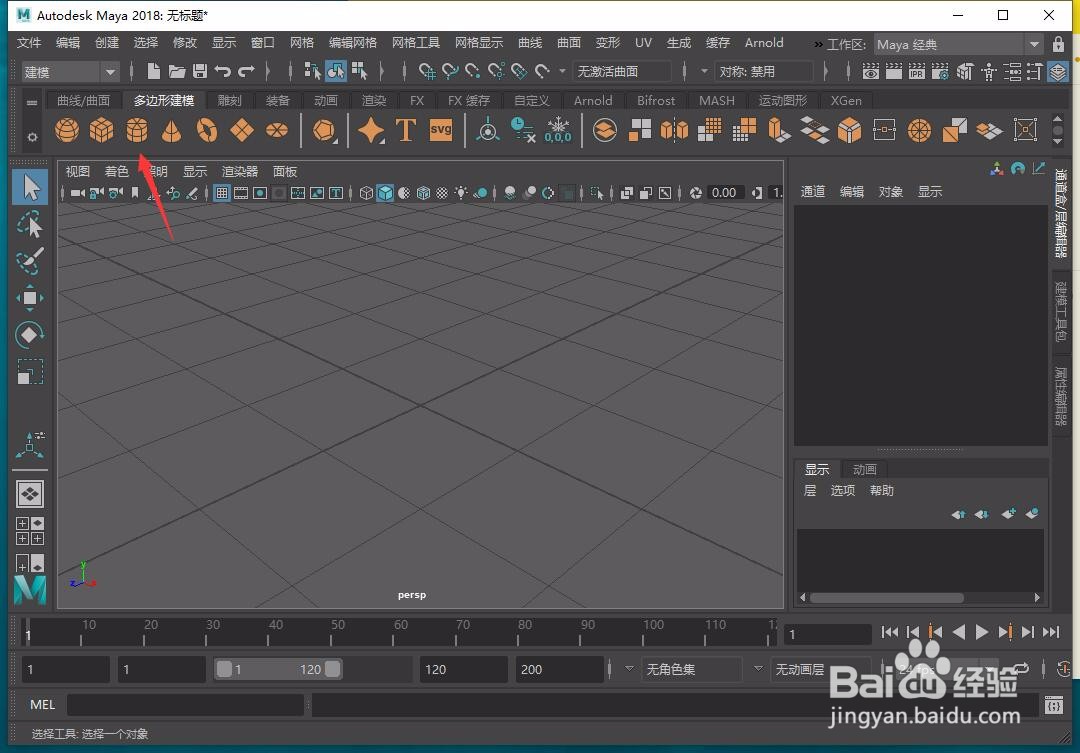Click the Redo arrow icon
1080x753 pixels.
tap(246, 71)
